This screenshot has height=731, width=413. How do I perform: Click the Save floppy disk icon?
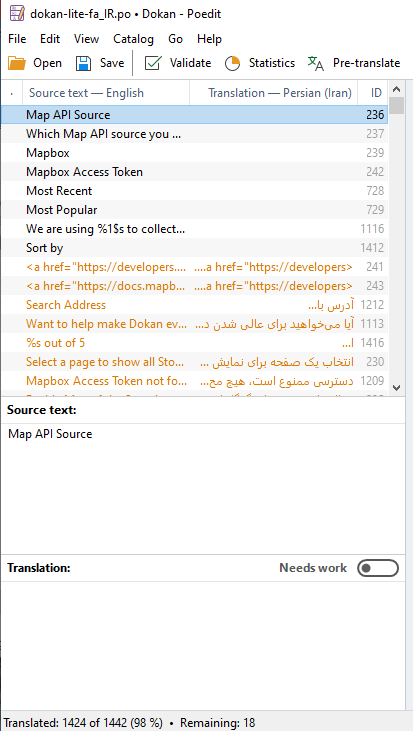coord(83,63)
